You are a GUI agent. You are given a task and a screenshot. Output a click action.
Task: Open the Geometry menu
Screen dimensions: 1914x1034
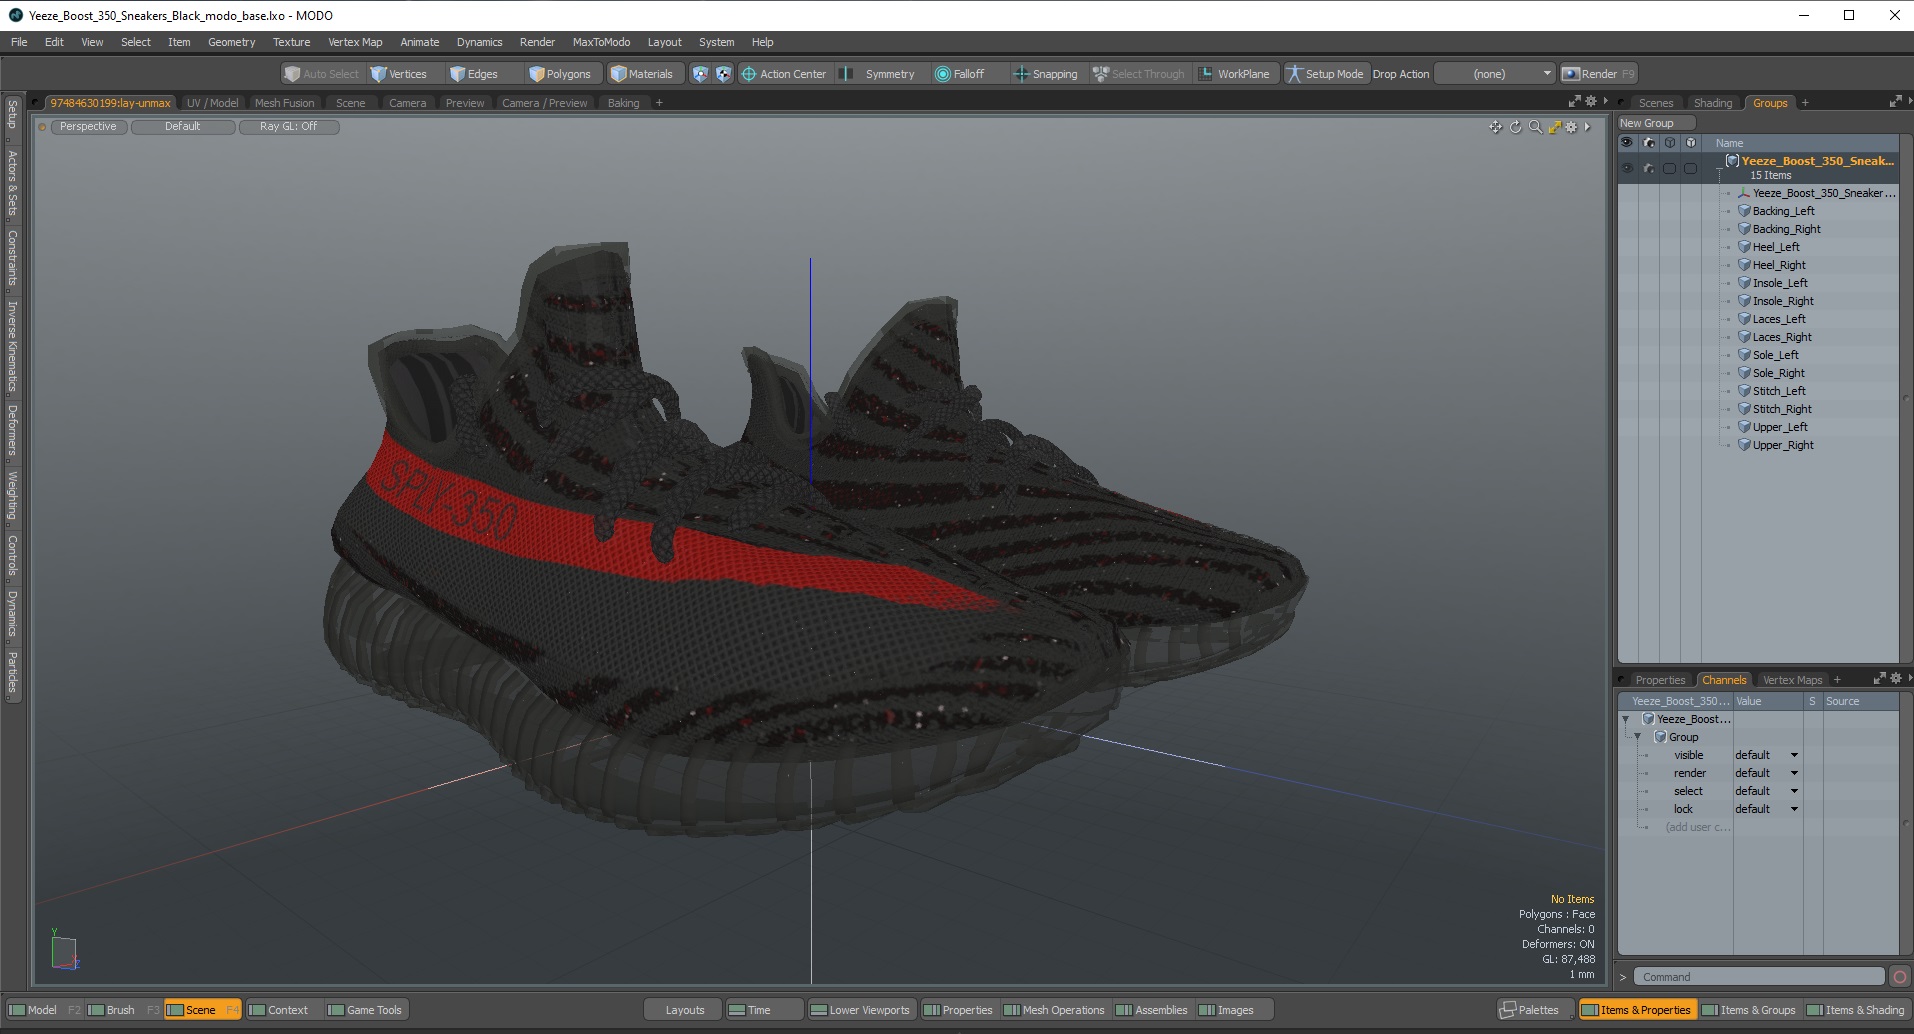point(231,42)
